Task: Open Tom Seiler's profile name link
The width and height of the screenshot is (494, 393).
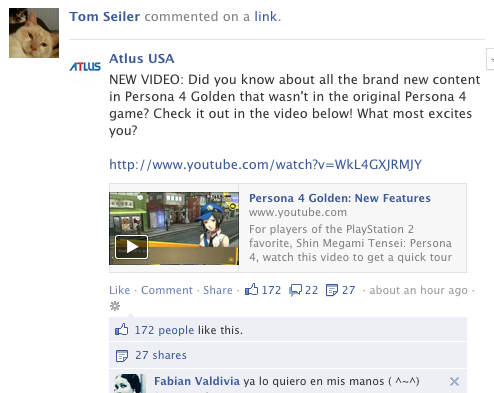Action: point(105,16)
